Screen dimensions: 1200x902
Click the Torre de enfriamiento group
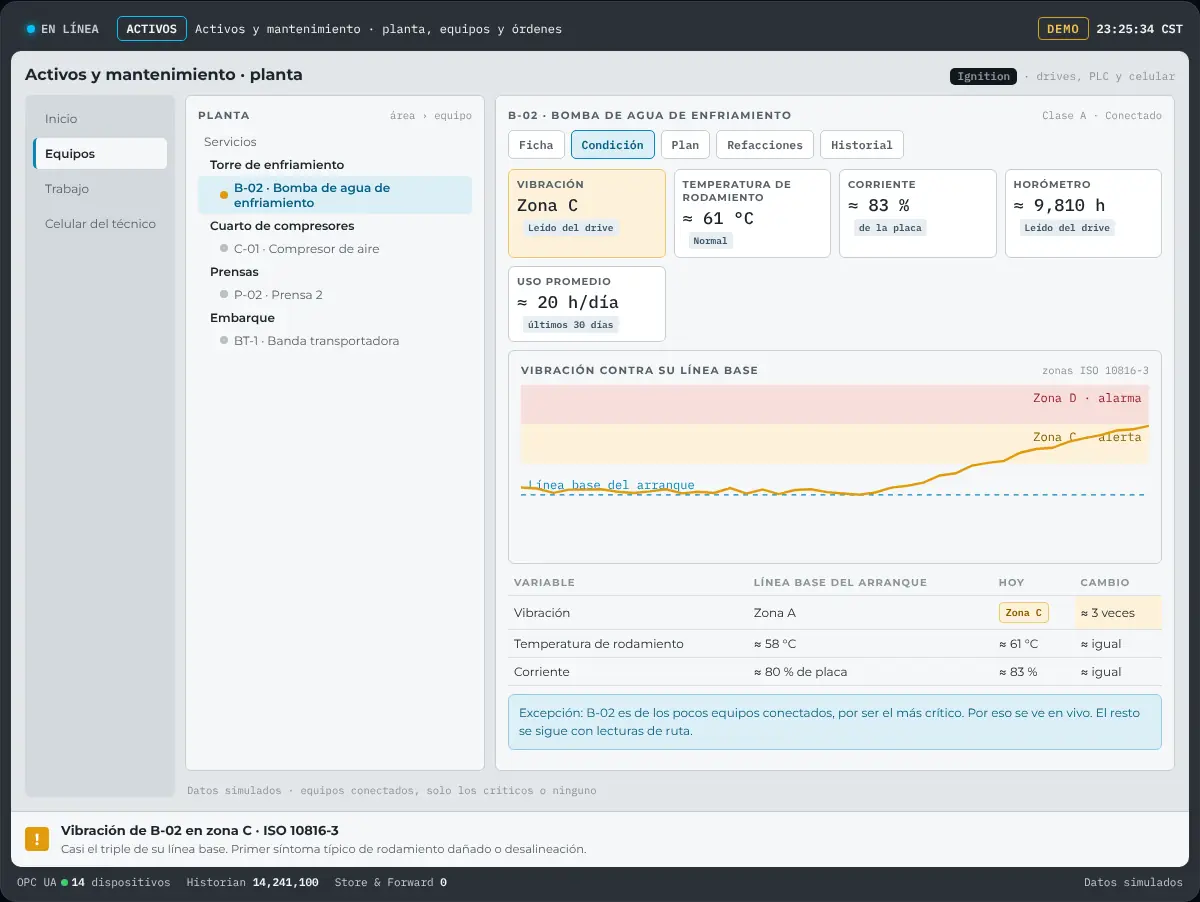click(x=277, y=165)
